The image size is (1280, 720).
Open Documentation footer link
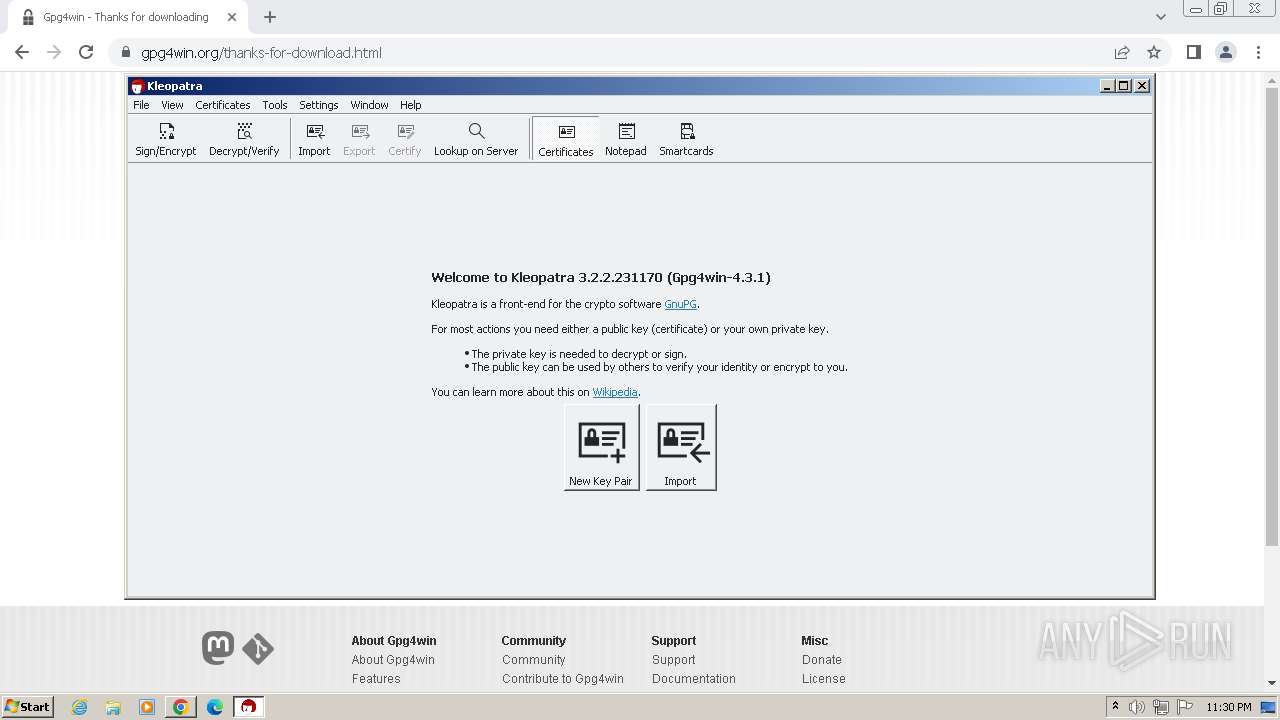pyautogui.click(x=694, y=679)
